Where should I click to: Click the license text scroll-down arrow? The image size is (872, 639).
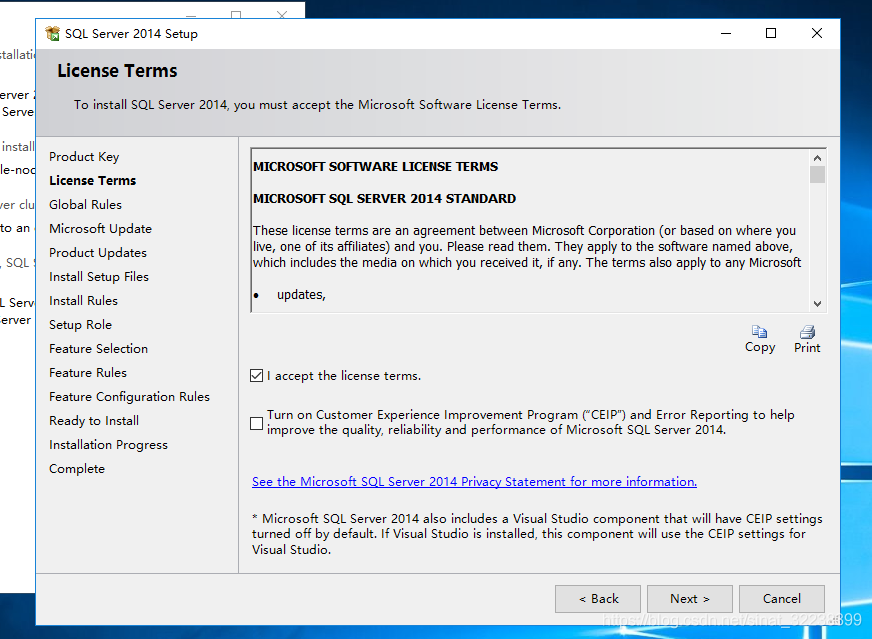point(817,304)
